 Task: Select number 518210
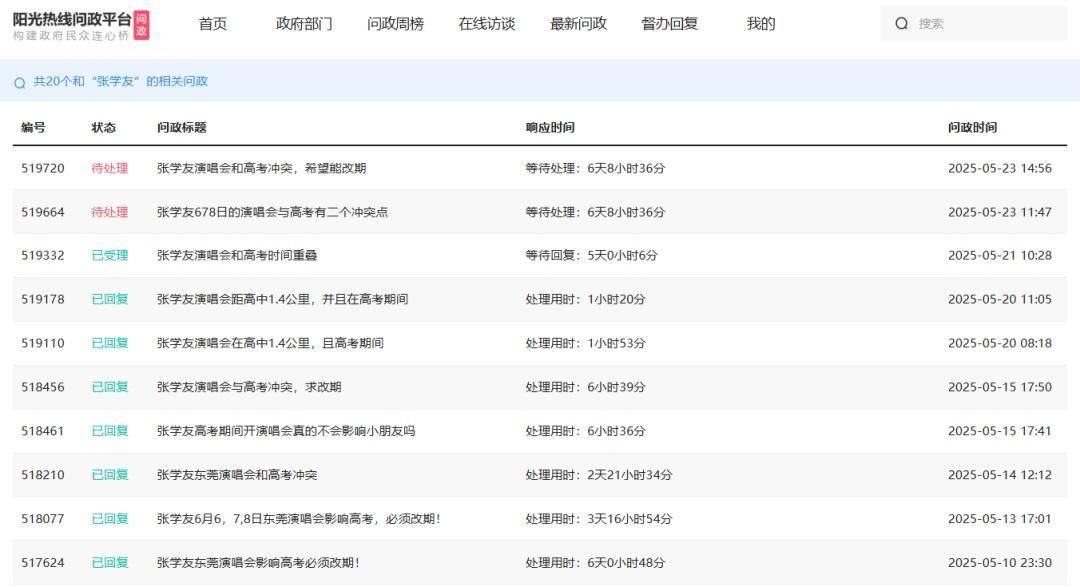pos(43,475)
